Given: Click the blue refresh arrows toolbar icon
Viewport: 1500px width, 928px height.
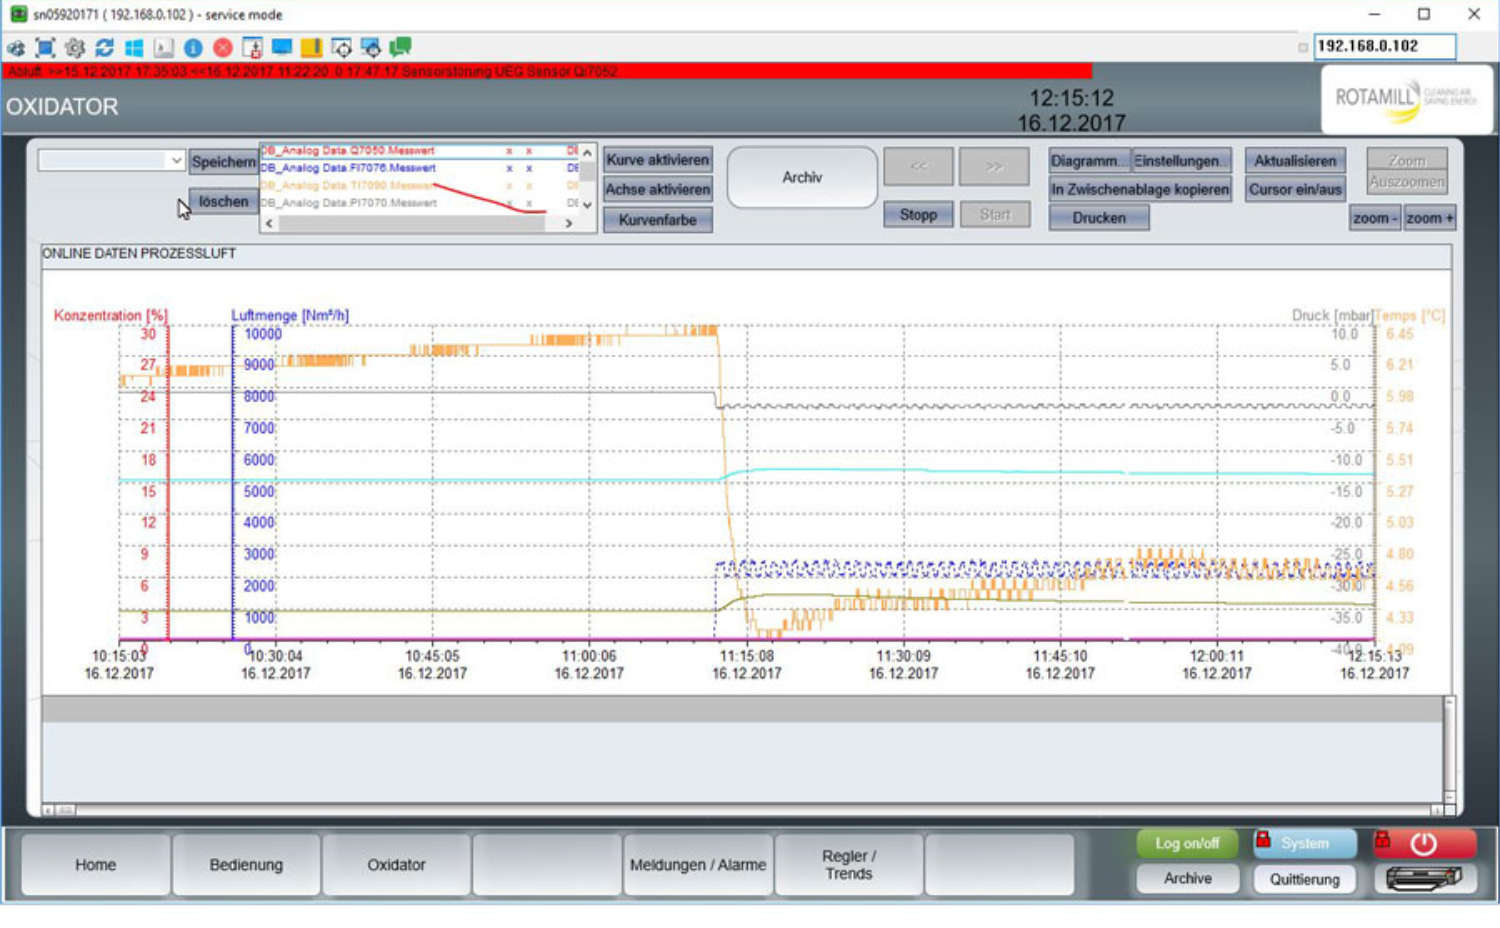Looking at the screenshot, I should point(104,47).
